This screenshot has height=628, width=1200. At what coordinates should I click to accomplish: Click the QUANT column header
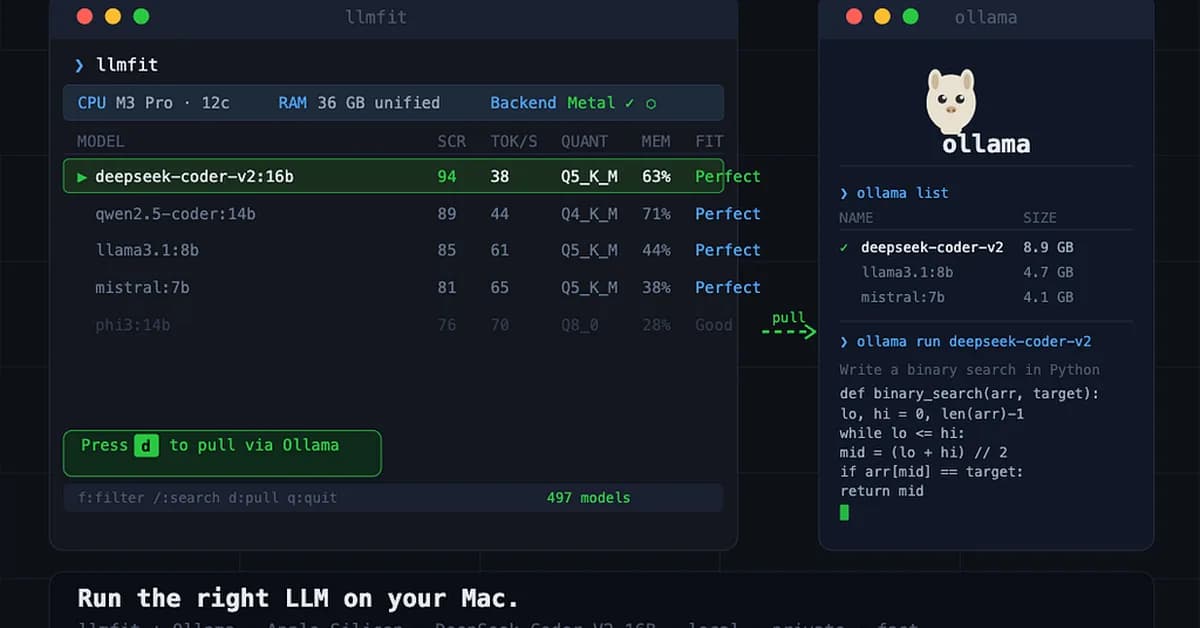click(585, 141)
